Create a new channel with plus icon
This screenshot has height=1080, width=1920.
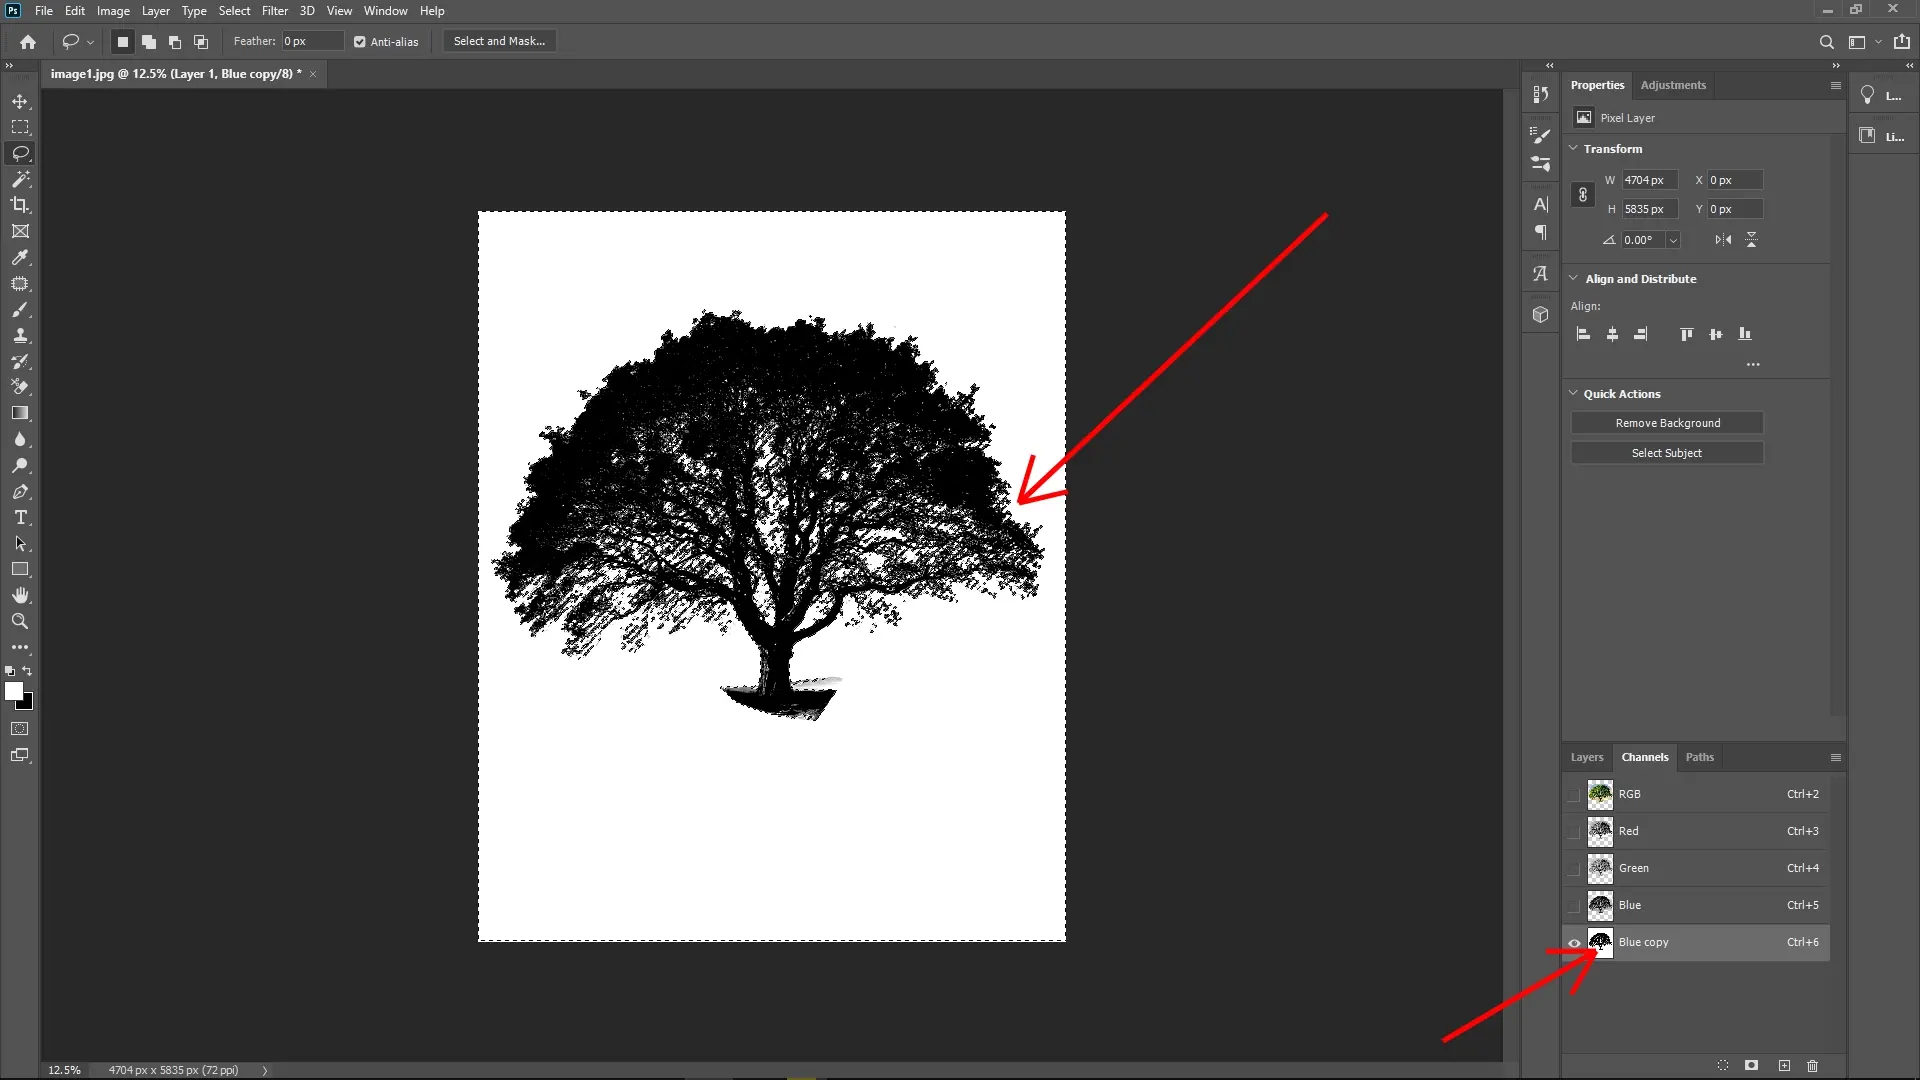point(1784,1066)
